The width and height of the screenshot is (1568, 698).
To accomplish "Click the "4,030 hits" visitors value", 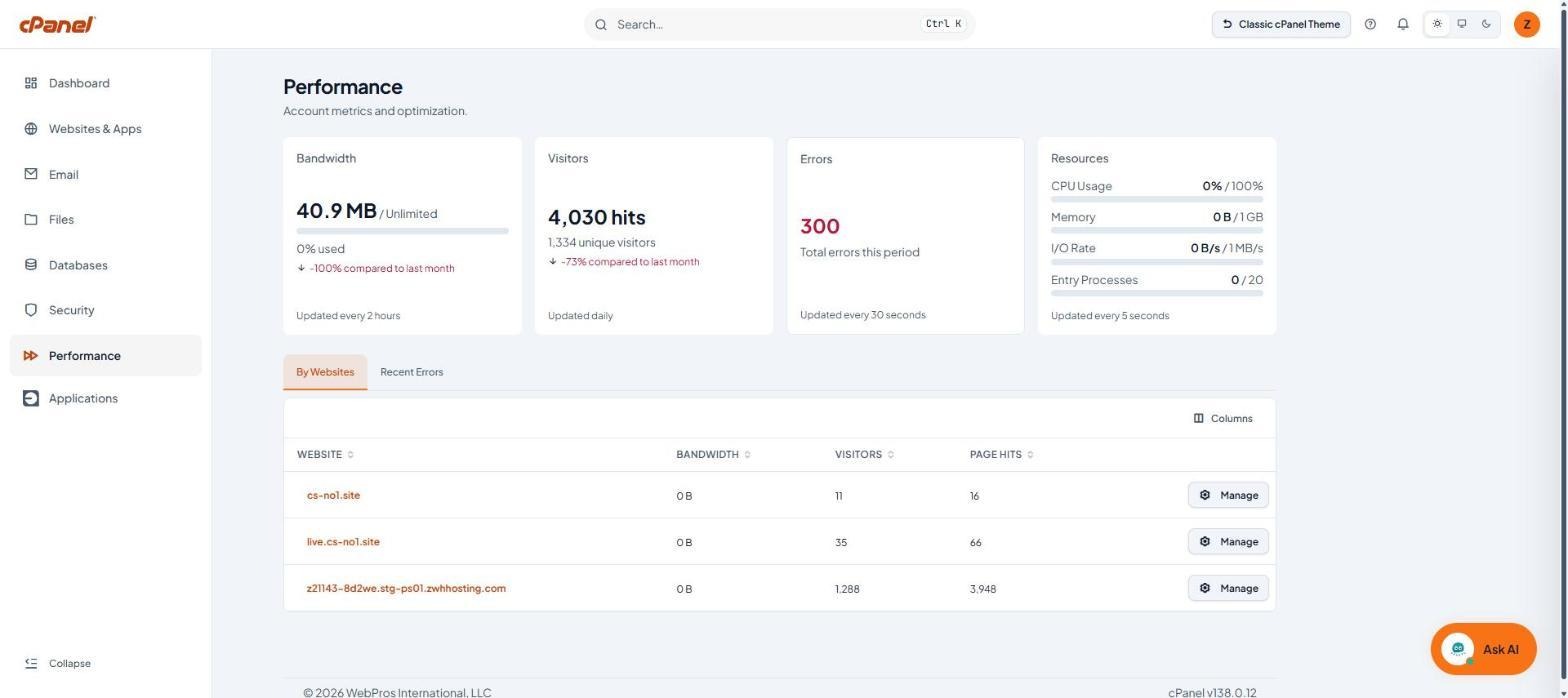I will tap(597, 217).
